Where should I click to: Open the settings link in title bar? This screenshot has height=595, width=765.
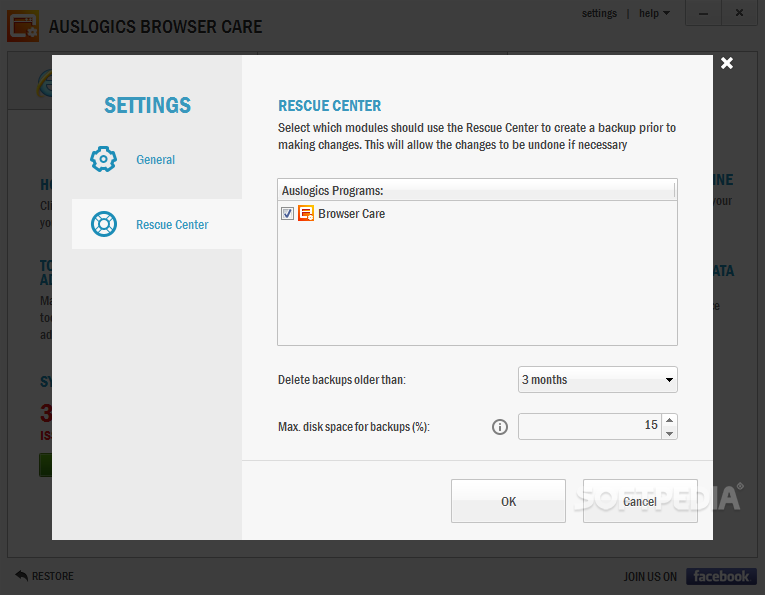(599, 13)
